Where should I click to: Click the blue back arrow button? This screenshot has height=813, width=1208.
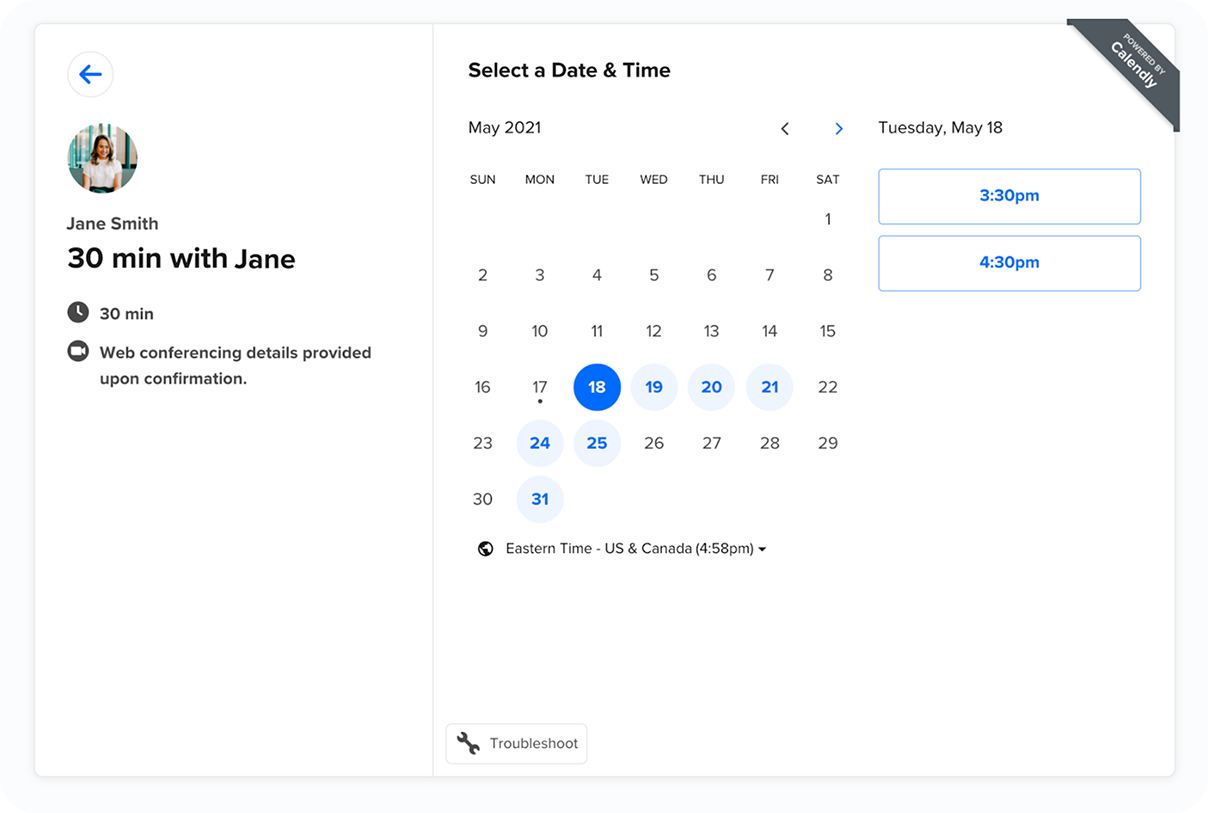(x=90, y=74)
